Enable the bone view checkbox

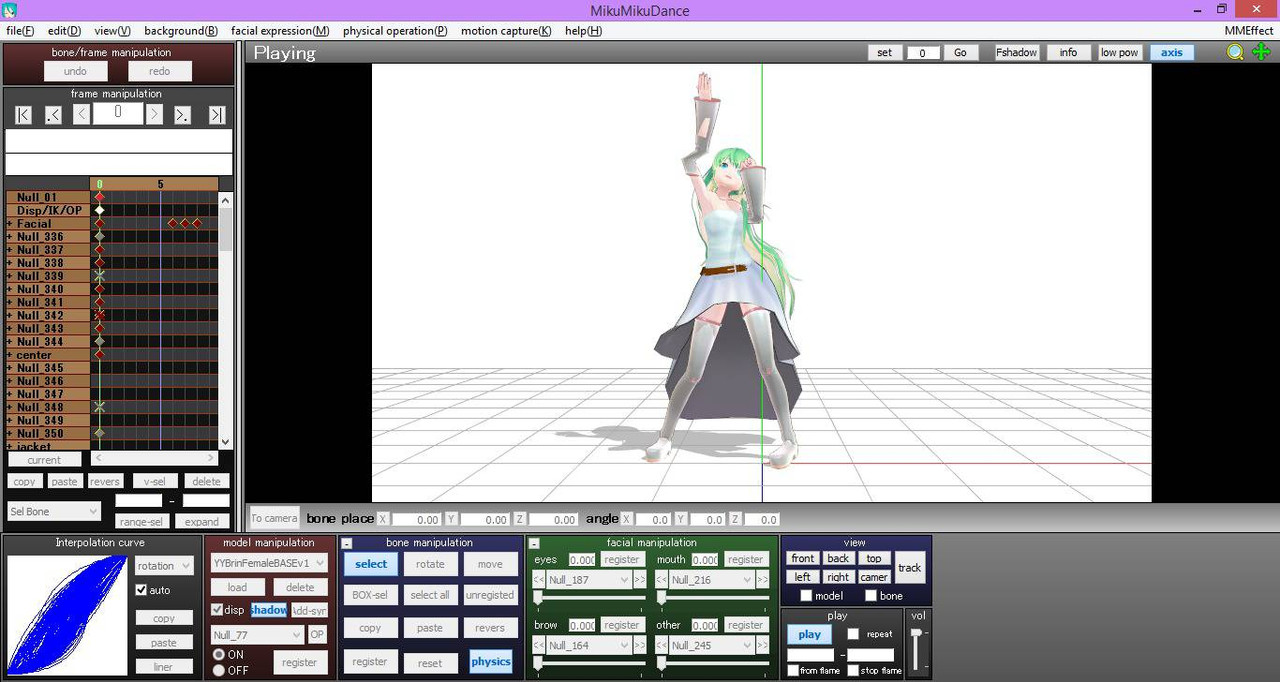871,596
